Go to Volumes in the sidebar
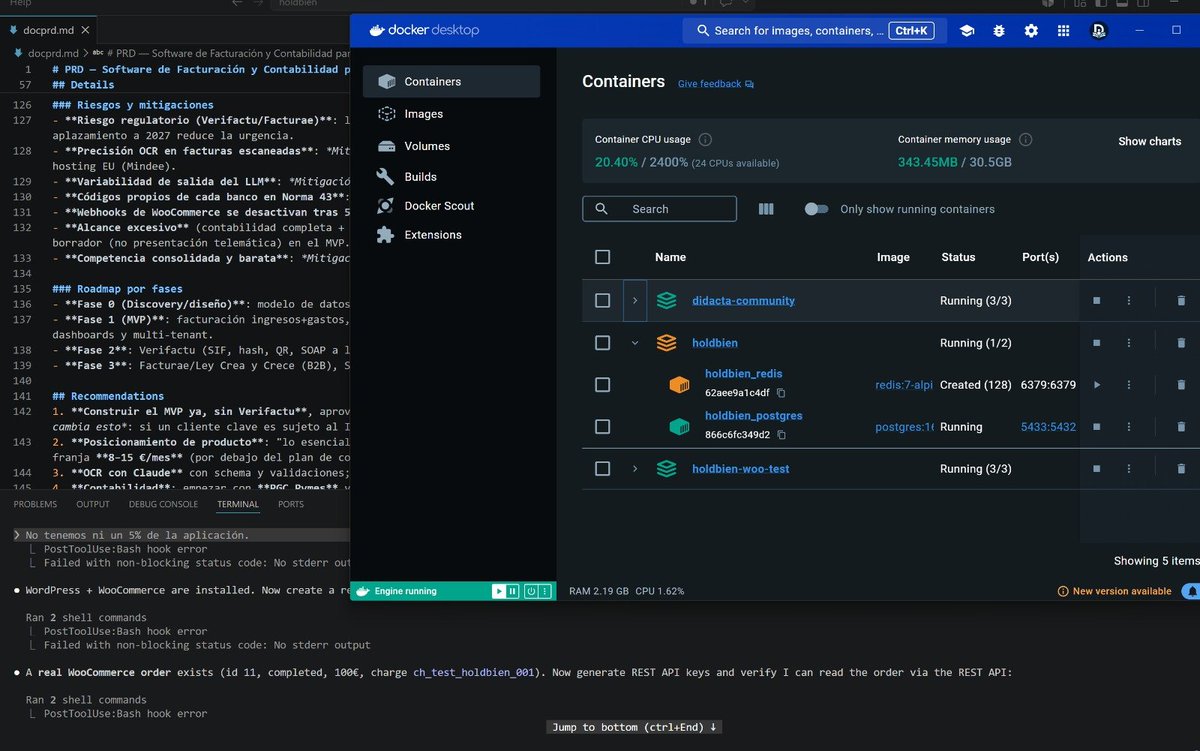 point(451,146)
